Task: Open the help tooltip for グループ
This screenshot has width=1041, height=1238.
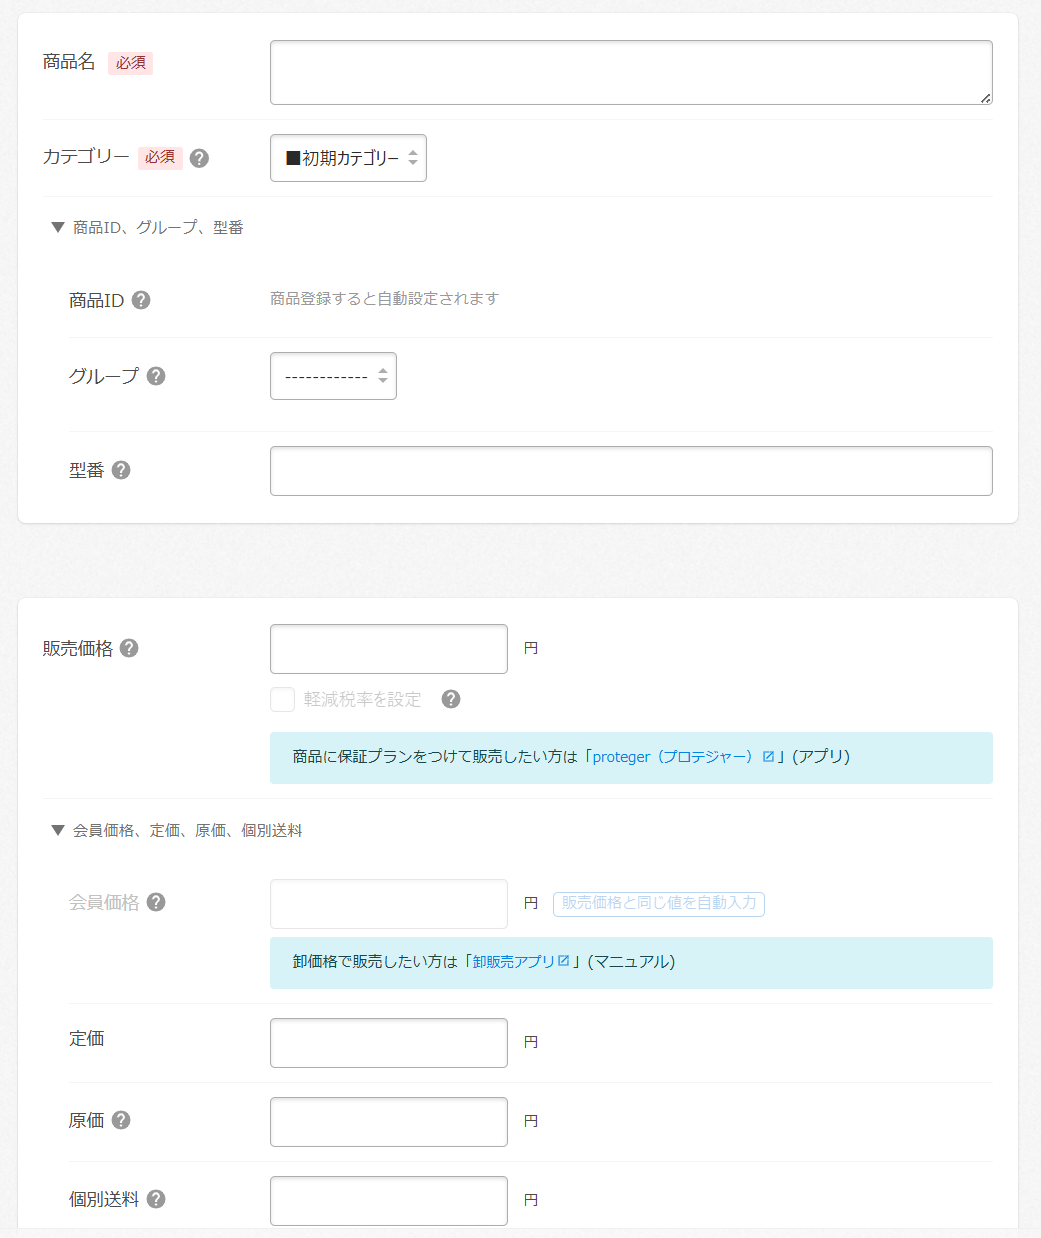Action: [156, 376]
